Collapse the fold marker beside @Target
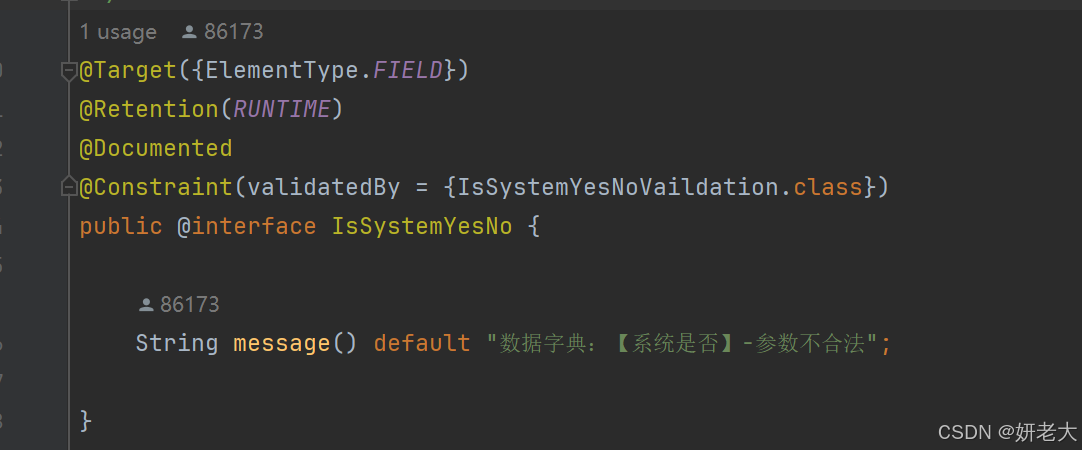 point(69,71)
